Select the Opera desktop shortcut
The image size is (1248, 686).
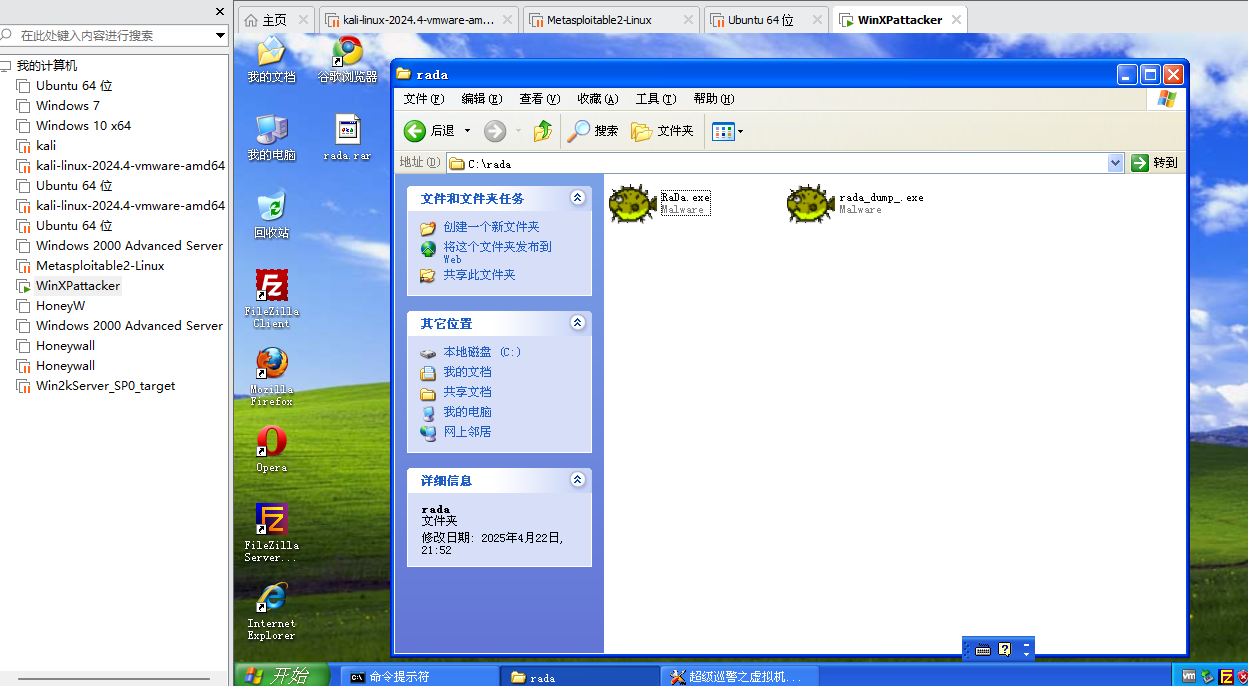[x=271, y=449]
